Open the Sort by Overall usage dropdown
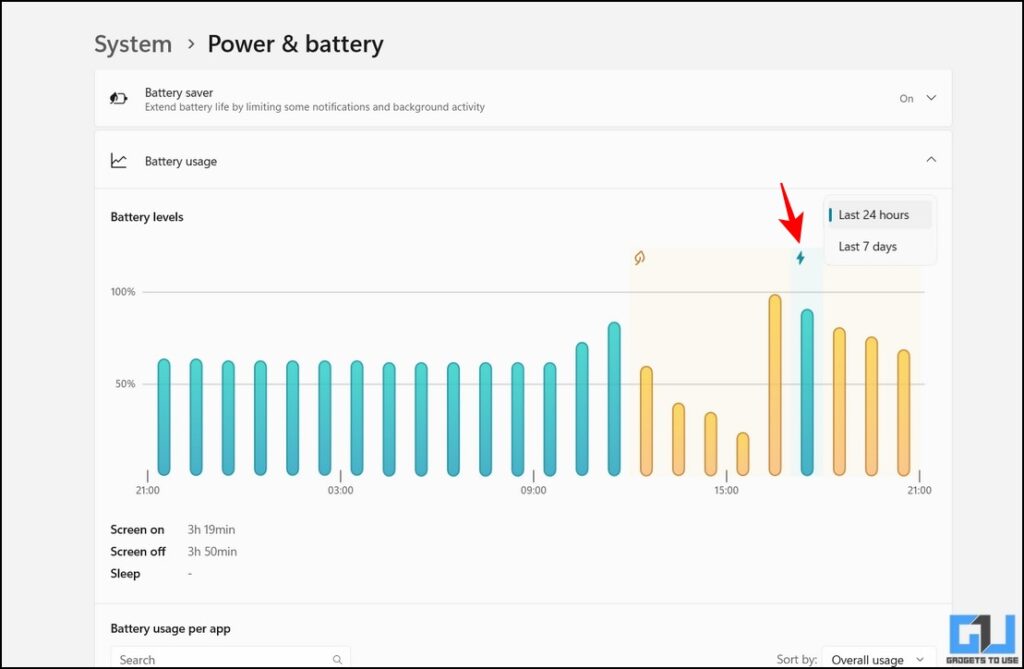1024x669 pixels. 878,659
